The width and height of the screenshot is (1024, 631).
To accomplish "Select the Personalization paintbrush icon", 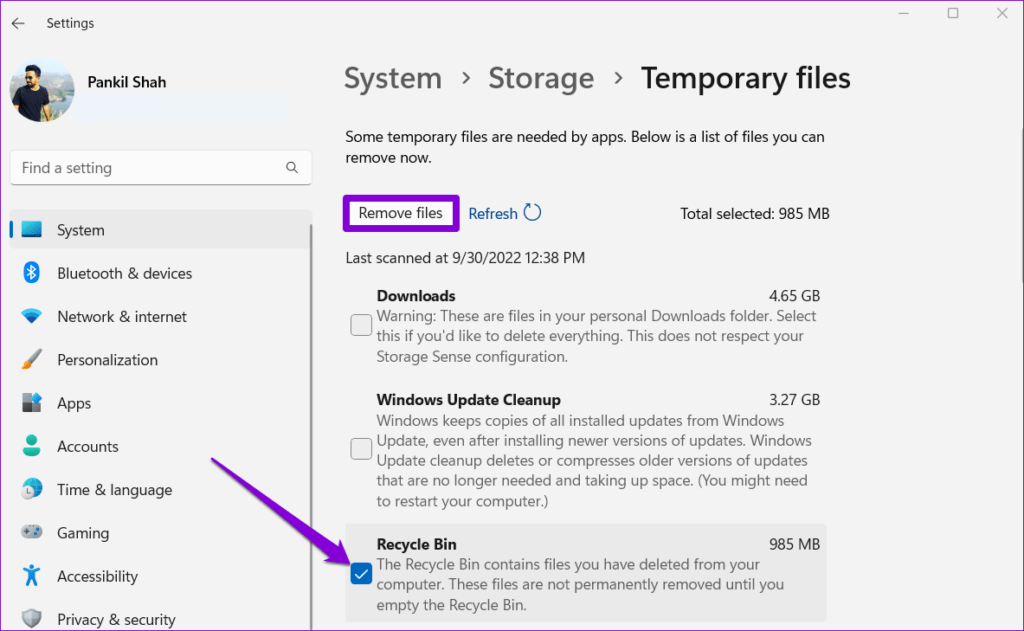I will click(31, 359).
